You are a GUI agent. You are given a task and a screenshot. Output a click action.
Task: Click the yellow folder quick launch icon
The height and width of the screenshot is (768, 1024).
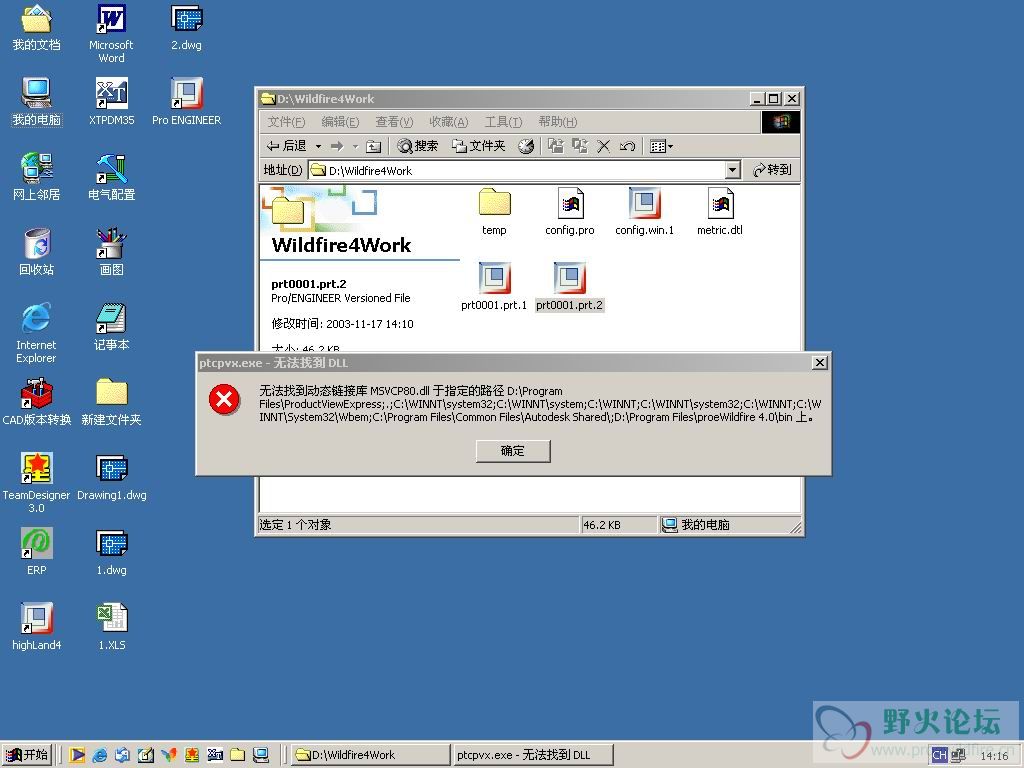(238, 755)
